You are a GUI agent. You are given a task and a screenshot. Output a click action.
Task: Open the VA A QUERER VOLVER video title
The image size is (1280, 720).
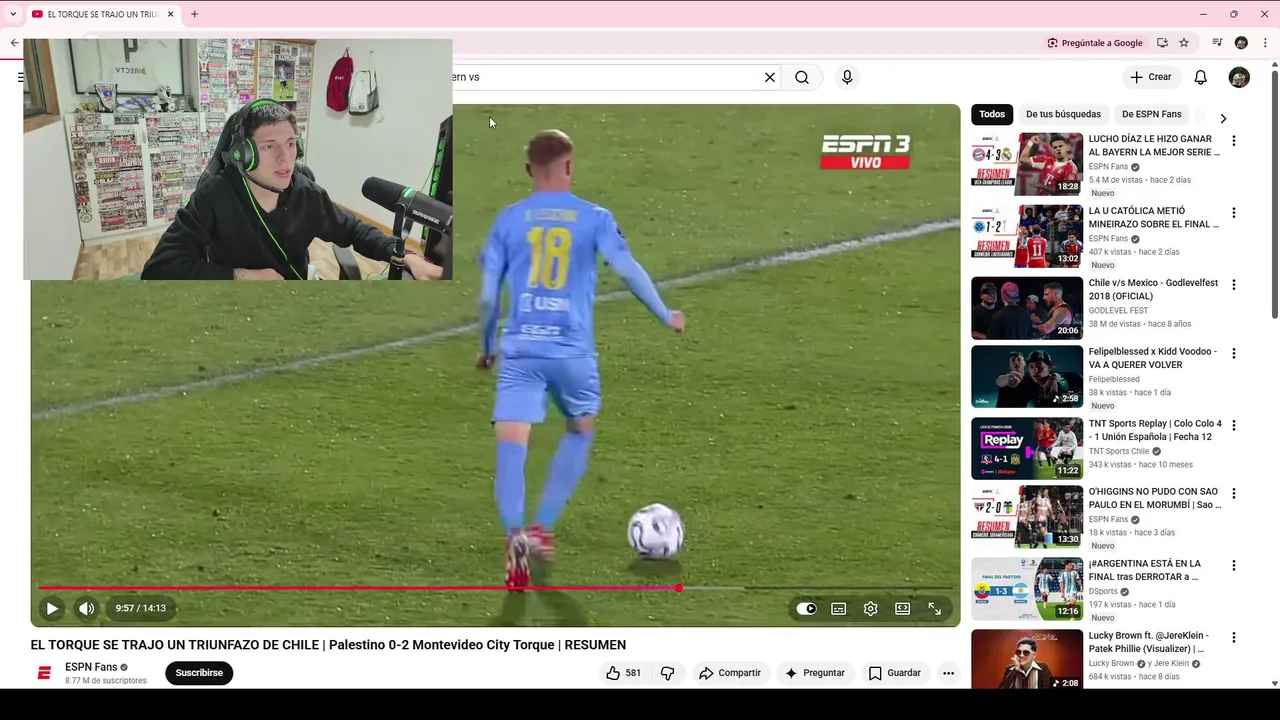click(x=1152, y=358)
